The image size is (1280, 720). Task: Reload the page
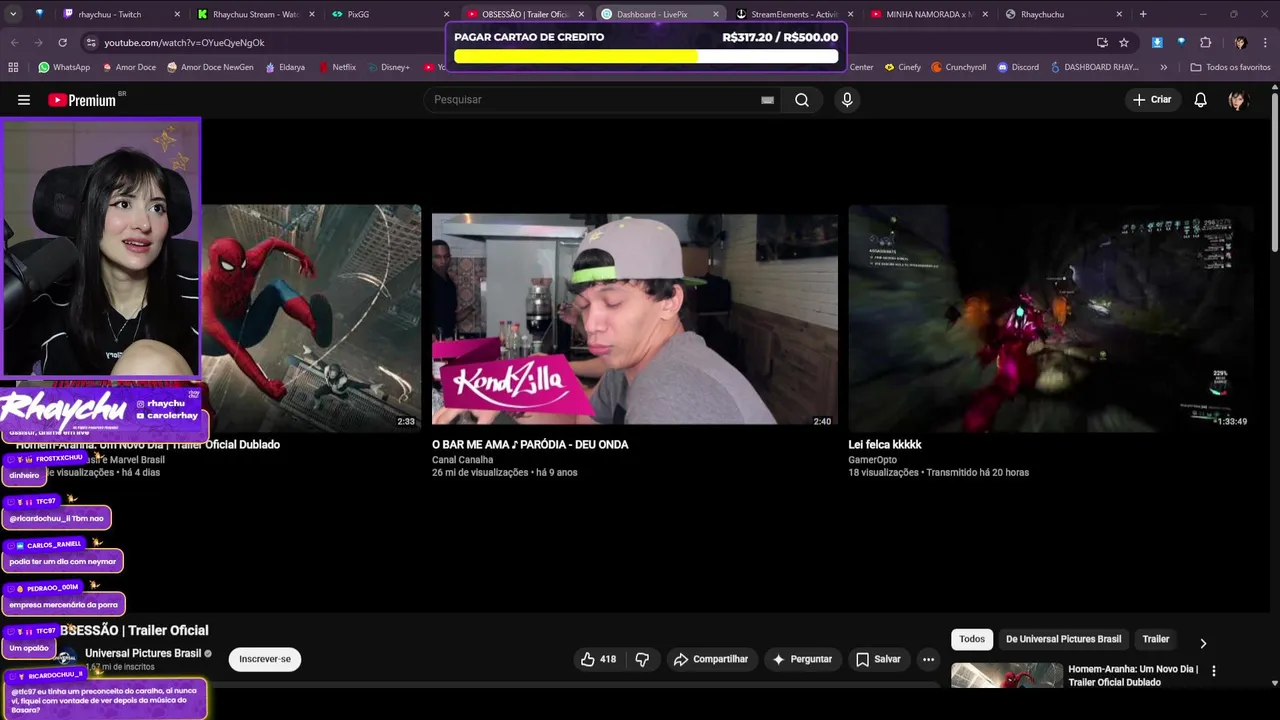pyautogui.click(x=62, y=42)
